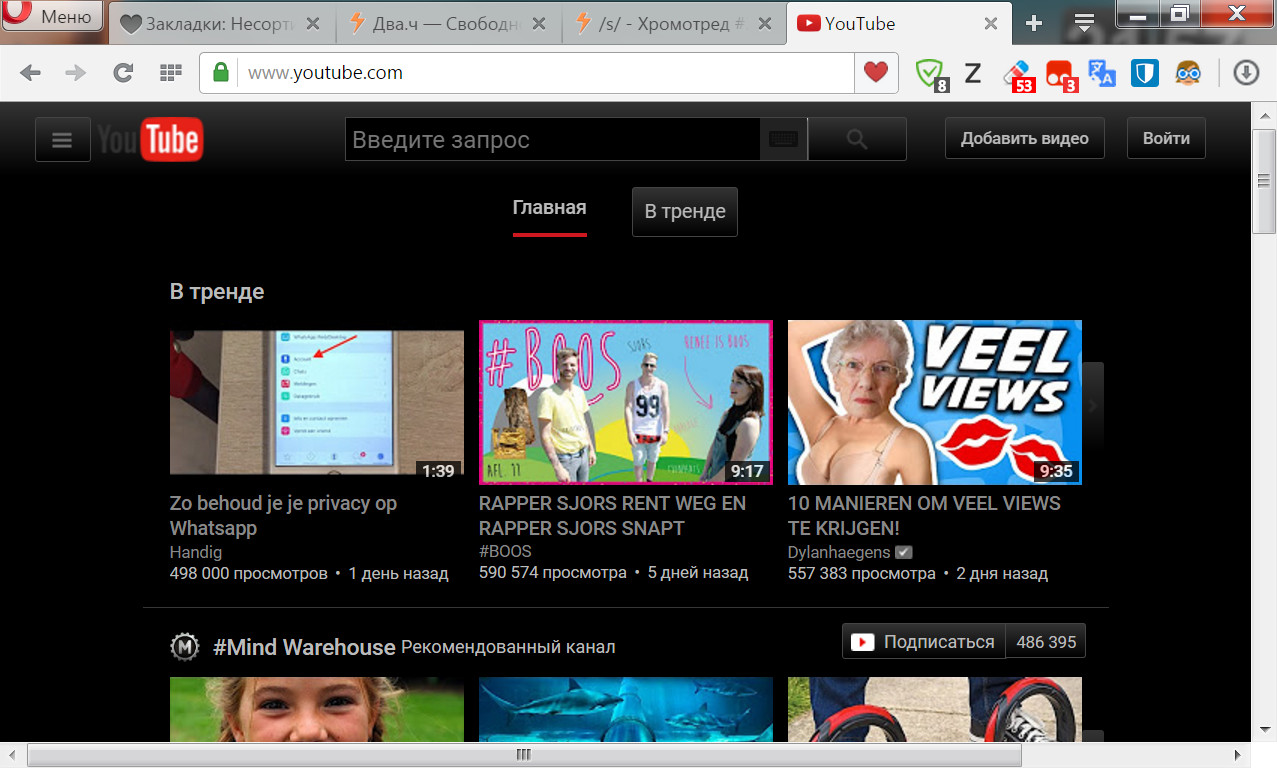Open the Dylanhaegens channel link

tap(839, 552)
